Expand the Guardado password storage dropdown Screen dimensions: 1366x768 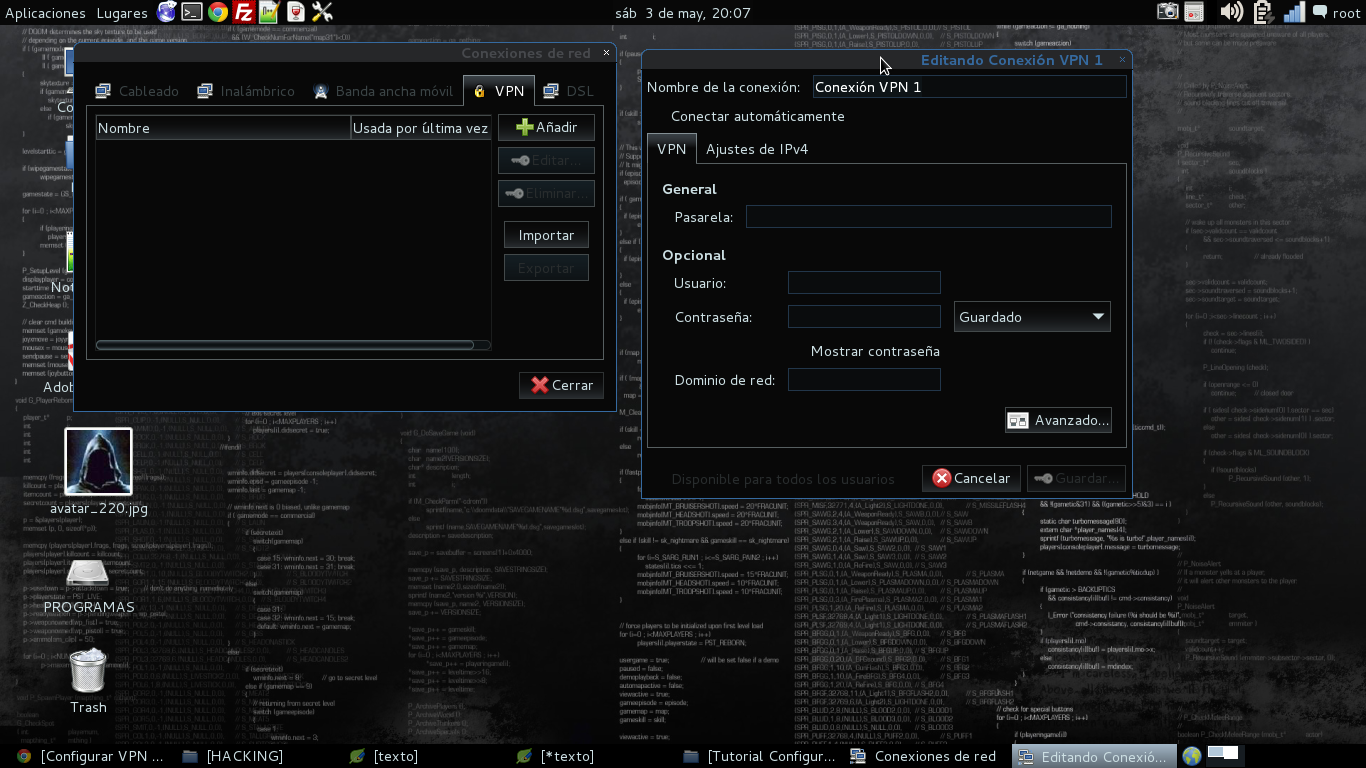[x=1032, y=317]
